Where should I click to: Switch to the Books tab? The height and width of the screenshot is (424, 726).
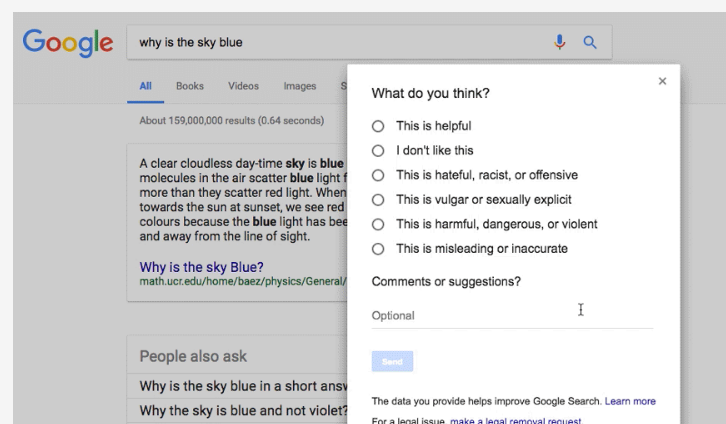click(190, 87)
